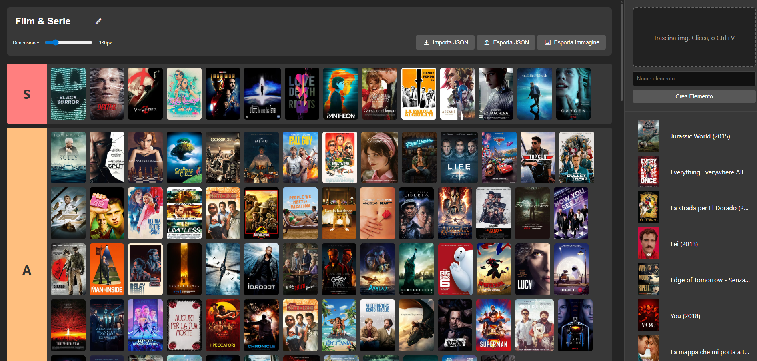Select the Lei item in sidebar
Screen dimensions: 757x361
[694, 244]
